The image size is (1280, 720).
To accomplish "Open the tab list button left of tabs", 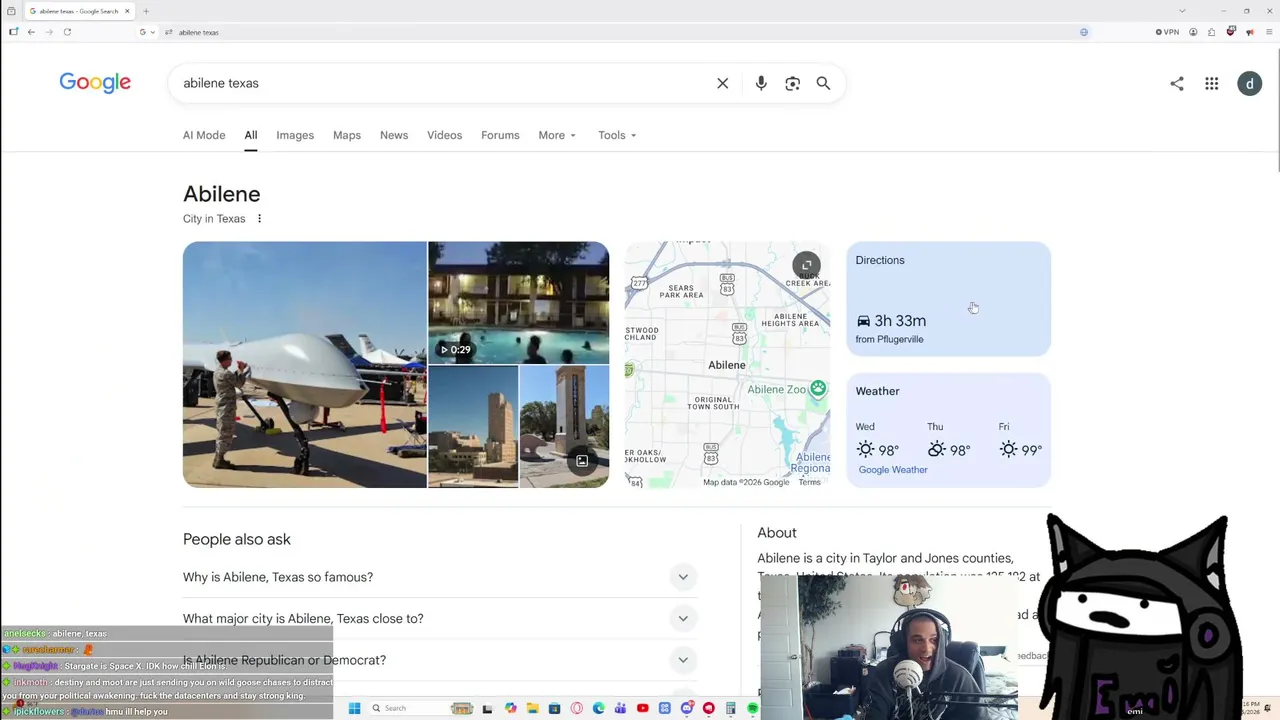I will pos(11,11).
